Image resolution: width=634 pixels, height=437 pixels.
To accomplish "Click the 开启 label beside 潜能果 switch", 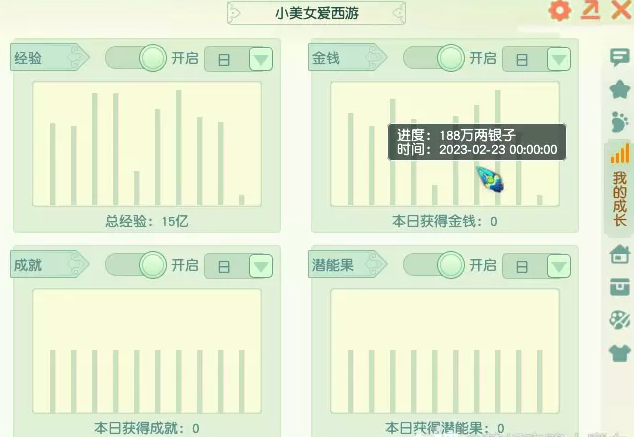I will click(483, 265).
